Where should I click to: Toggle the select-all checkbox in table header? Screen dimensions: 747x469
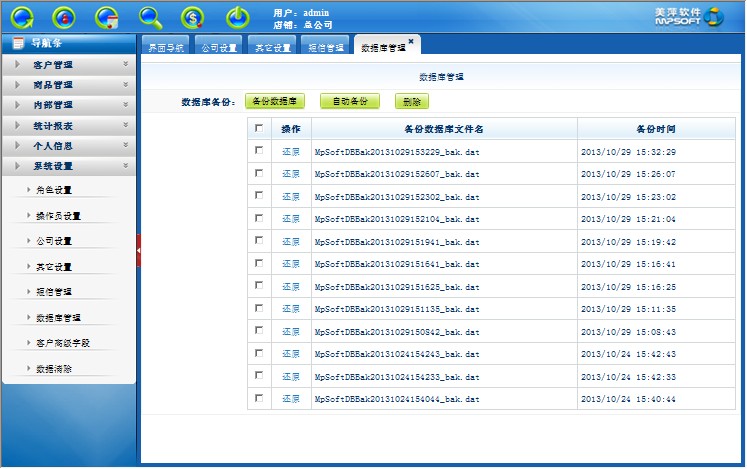coord(260,128)
